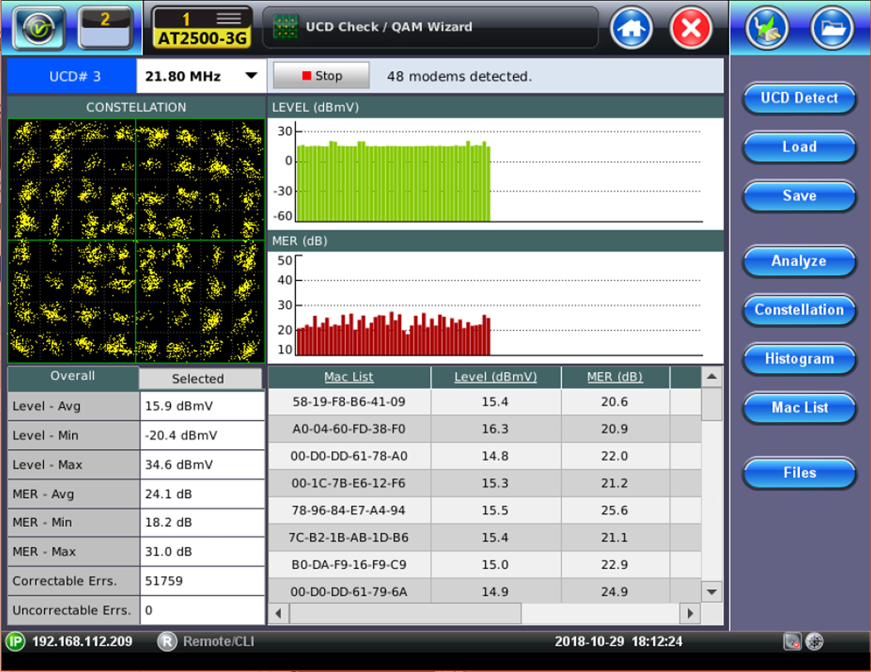Viewport: 871px width, 672px height.
Task: Select MAC row 00-1C-7B-E6-12-F6
Action: click(x=349, y=483)
